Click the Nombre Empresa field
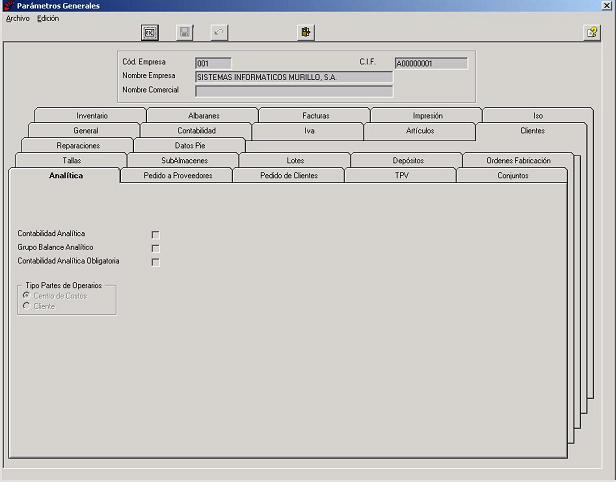 pos(294,77)
